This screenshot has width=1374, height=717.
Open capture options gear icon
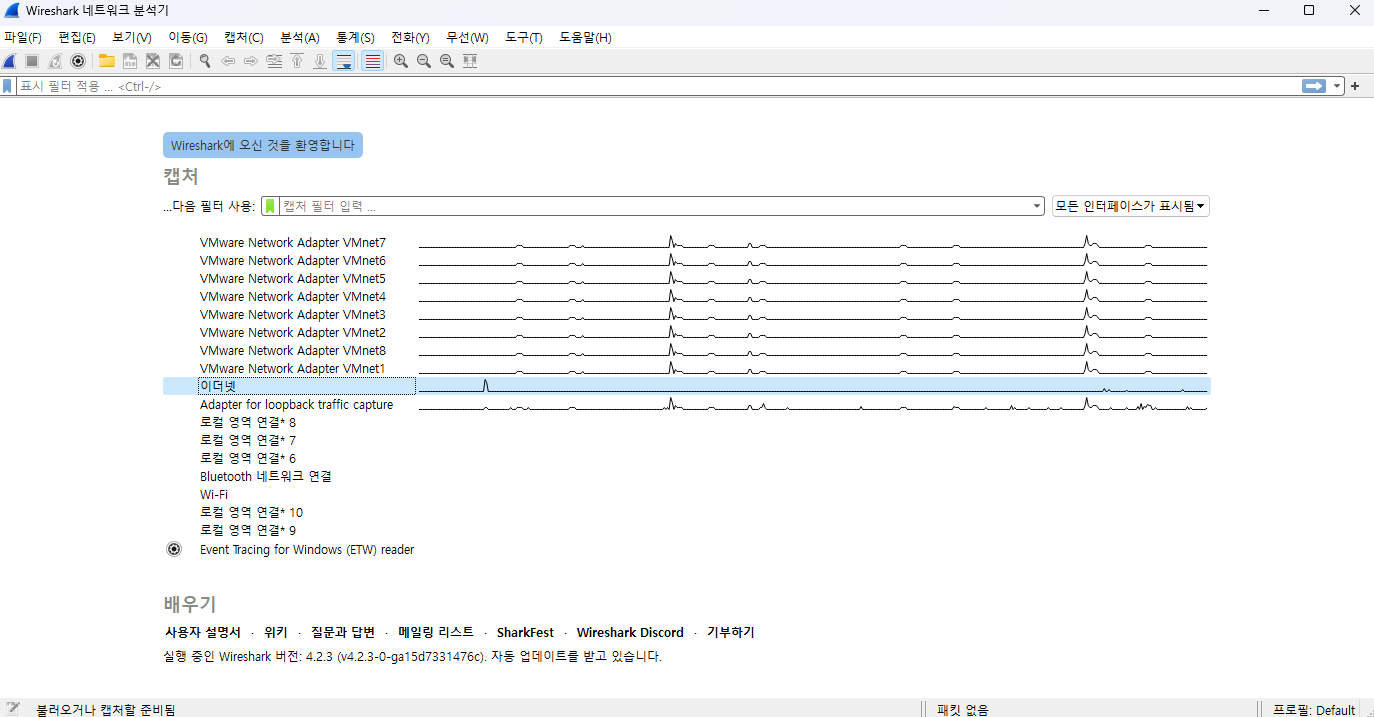(78, 61)
